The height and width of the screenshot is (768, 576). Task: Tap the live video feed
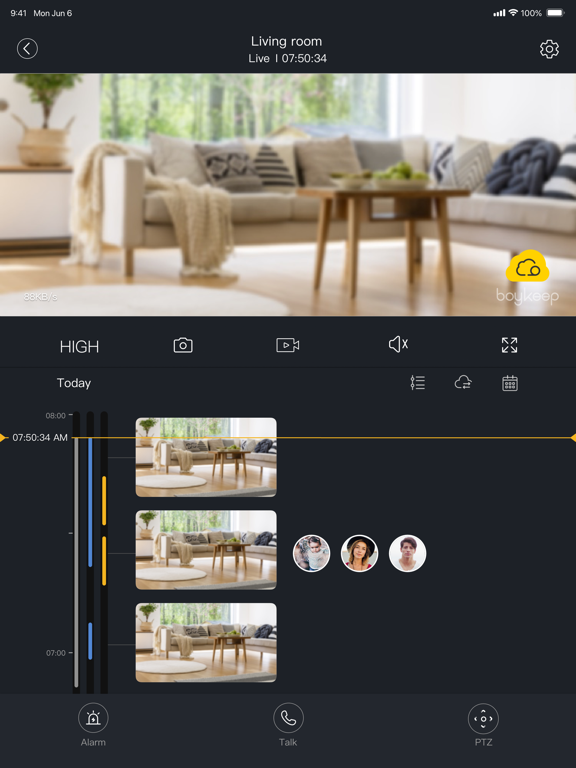point(288,194)
